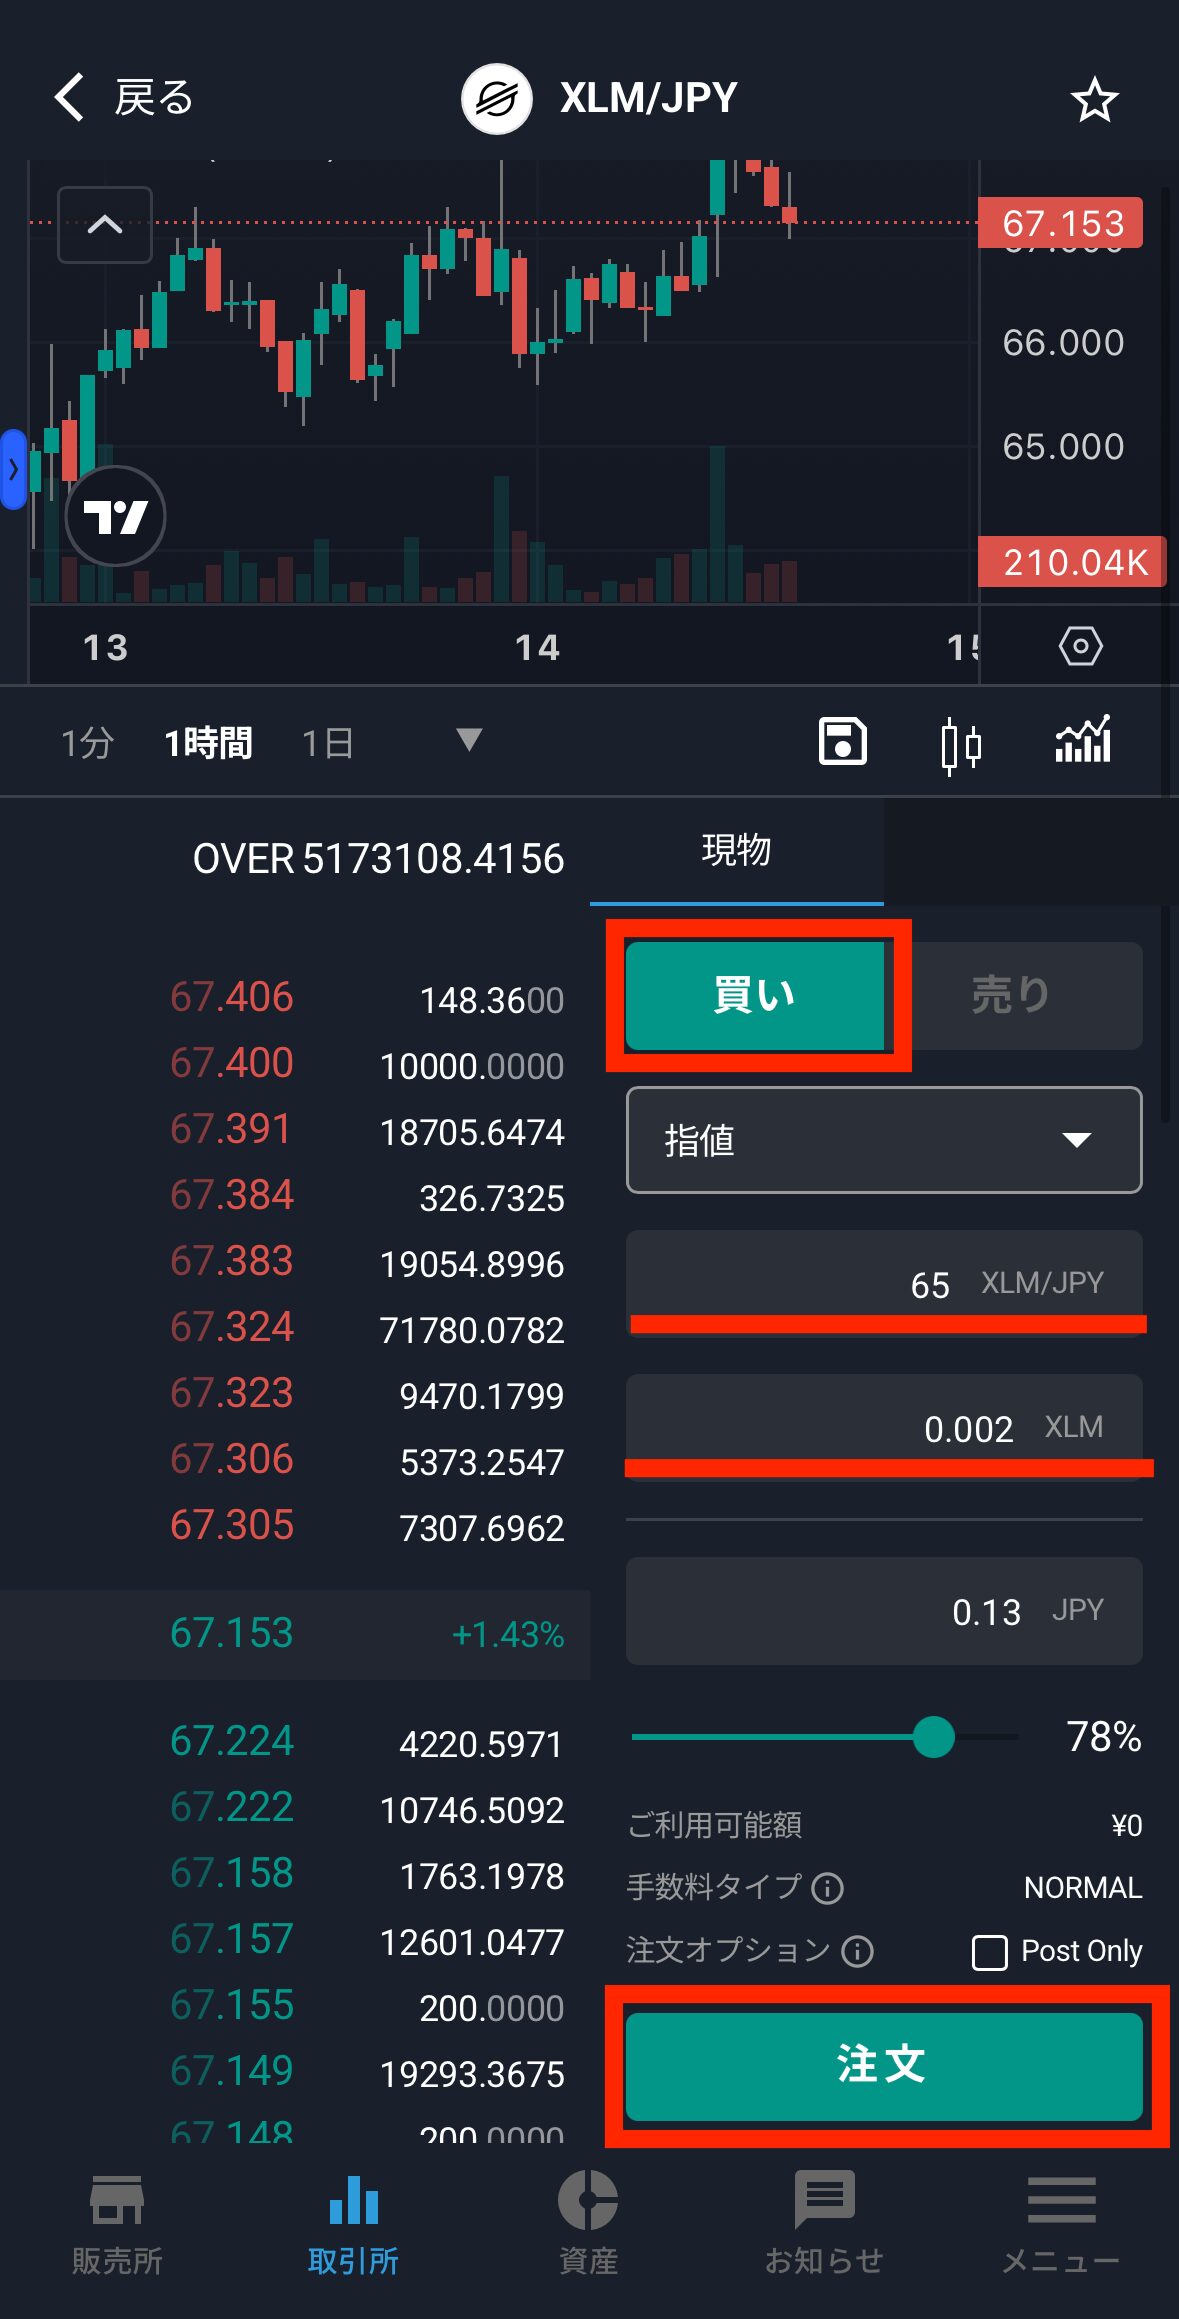Tap the XLM/JPY pair title

click(648, 98)
